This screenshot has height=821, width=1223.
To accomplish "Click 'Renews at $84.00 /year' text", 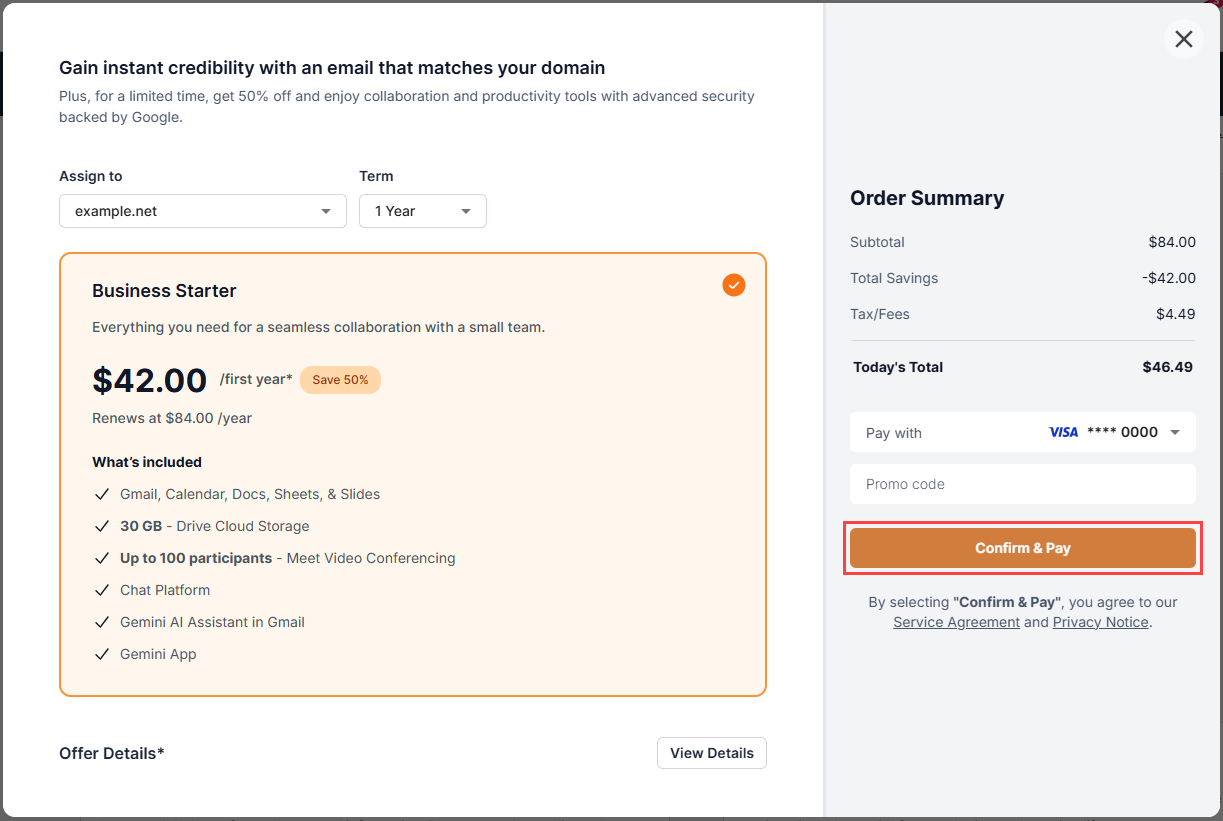I will [172, 418].
